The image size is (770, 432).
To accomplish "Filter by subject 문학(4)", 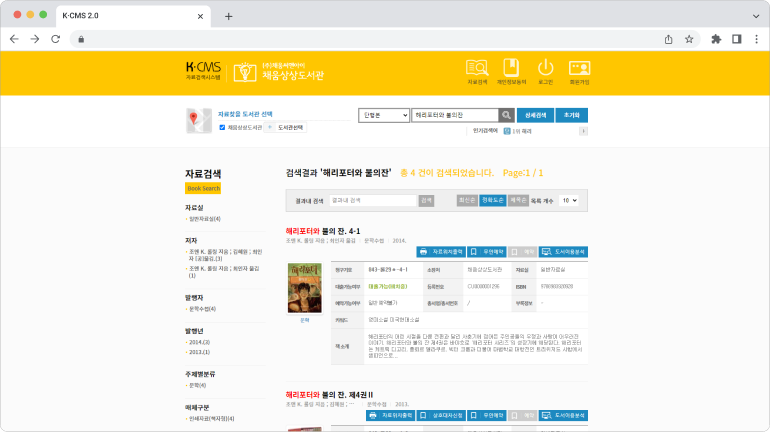I will (x=197, y=385).
